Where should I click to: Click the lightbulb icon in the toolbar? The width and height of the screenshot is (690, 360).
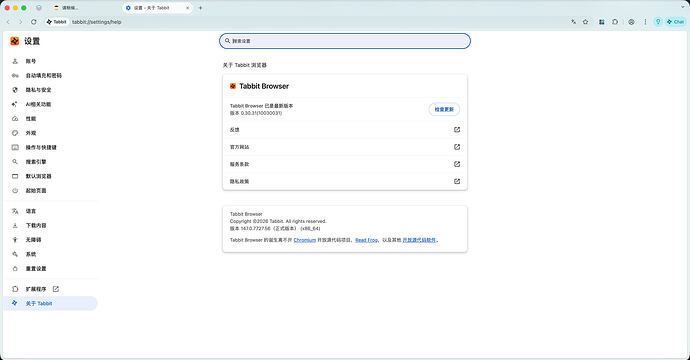658,22
